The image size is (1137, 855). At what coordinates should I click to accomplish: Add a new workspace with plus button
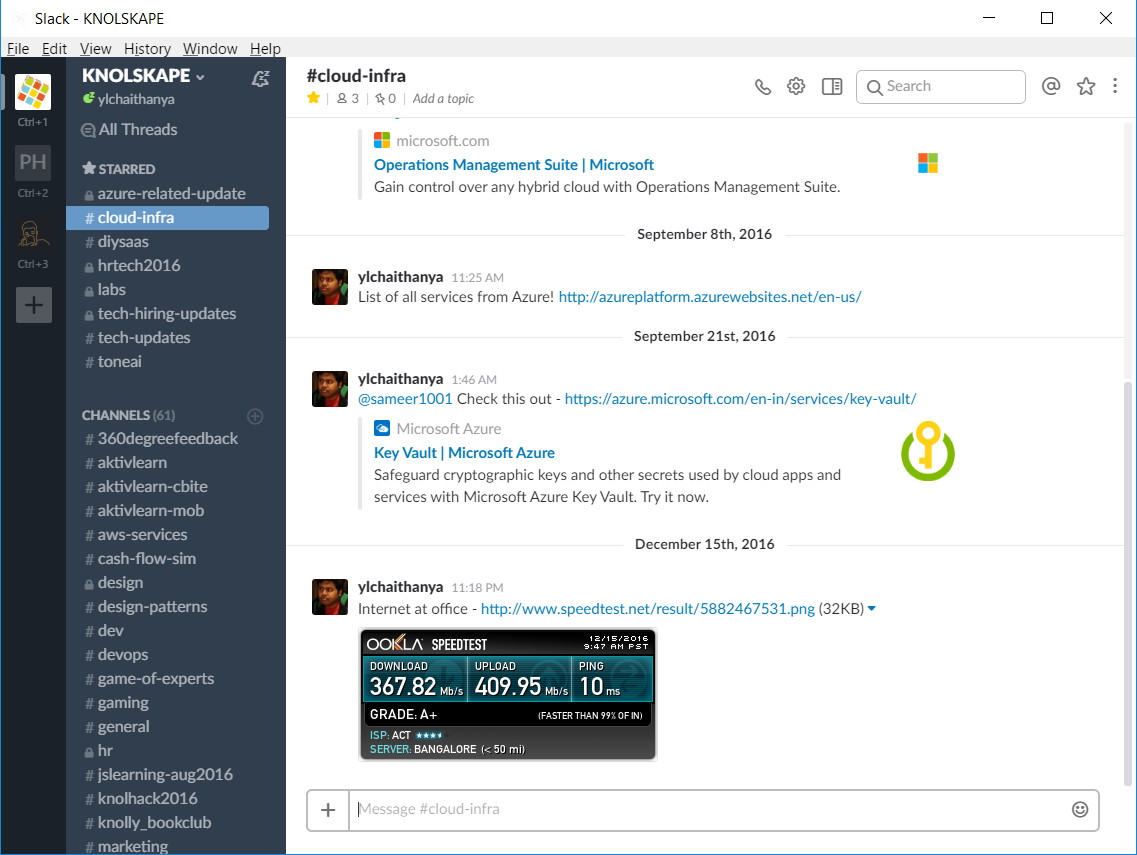(x=34, y=305)
